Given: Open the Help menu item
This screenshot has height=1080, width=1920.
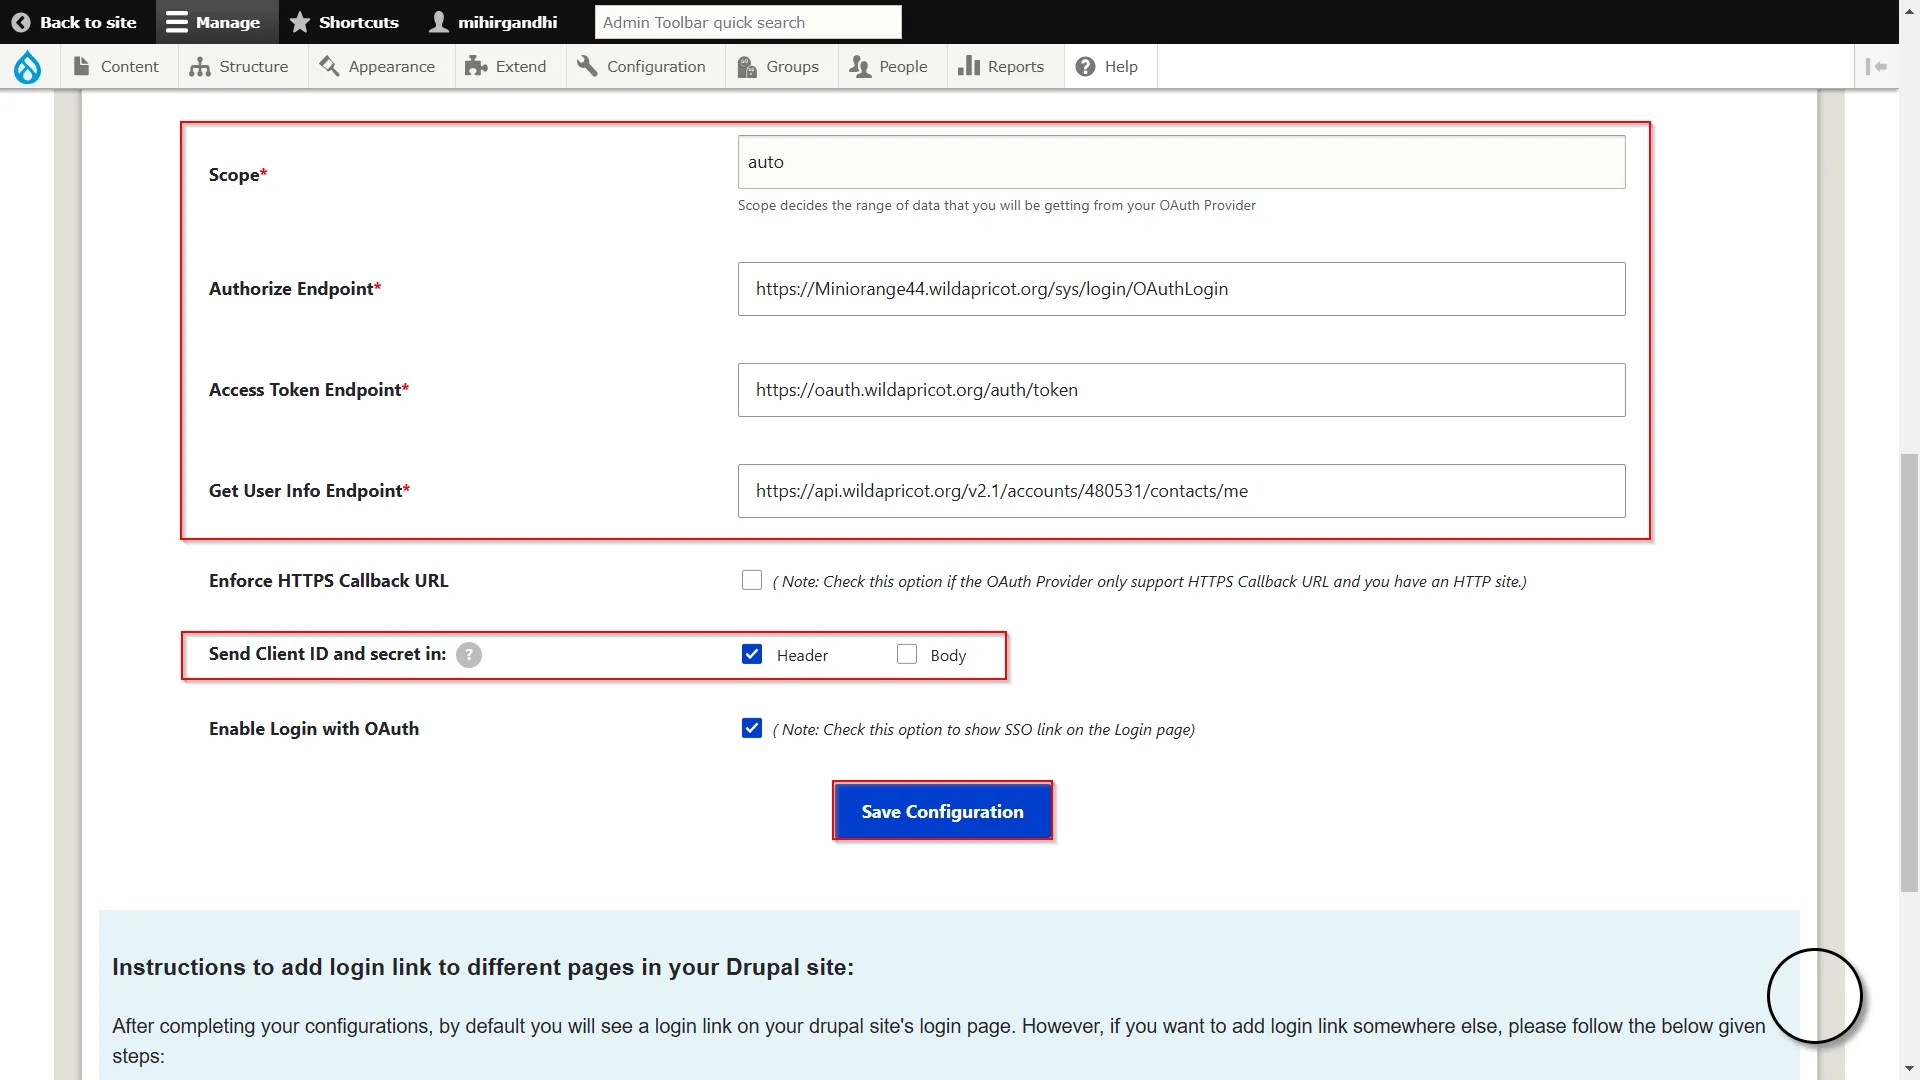Looking at the screenshot, I should pos(1121,66).
